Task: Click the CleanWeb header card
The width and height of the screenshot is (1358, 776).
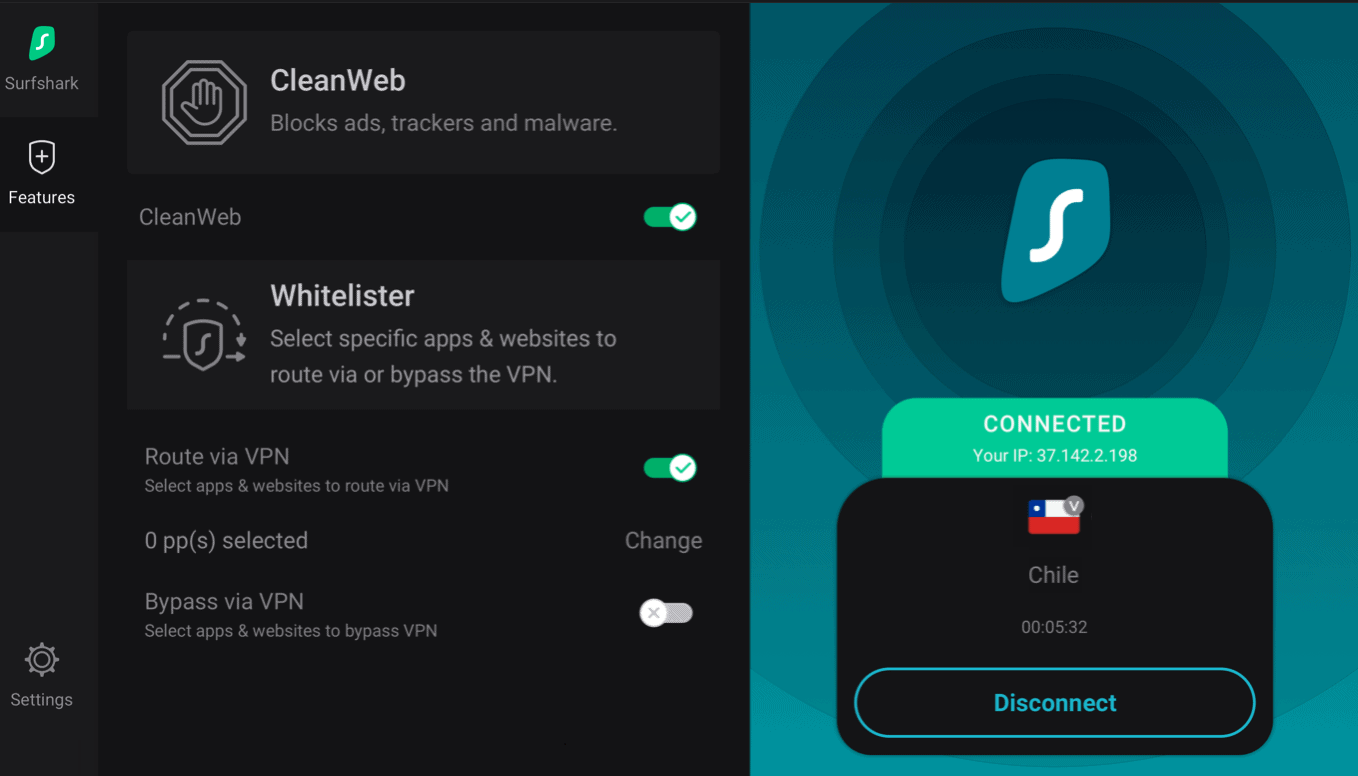Action: (x=423, y=102)
